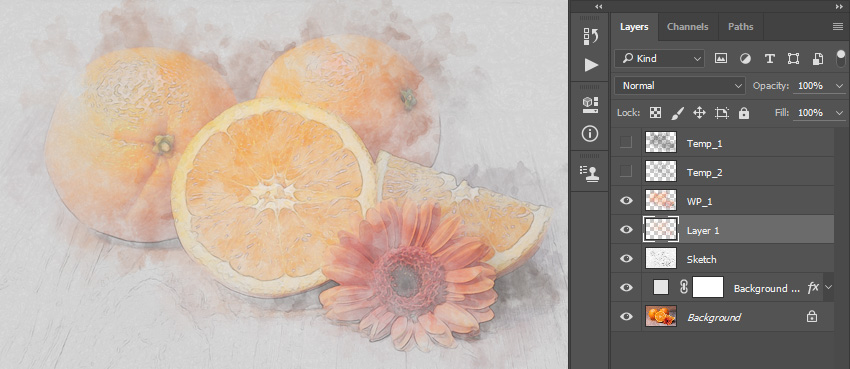Open the Clone Source panel icon

(x=590, y=173)
